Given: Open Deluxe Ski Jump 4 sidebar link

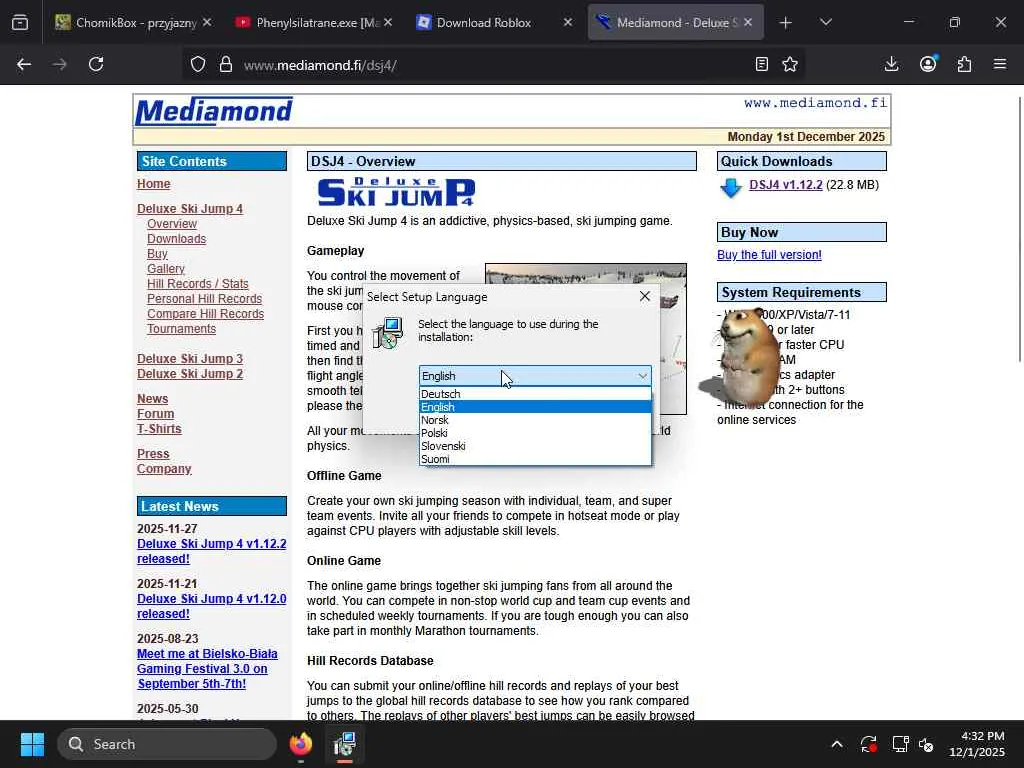Looking at the screenshot, I should point(190,209).
